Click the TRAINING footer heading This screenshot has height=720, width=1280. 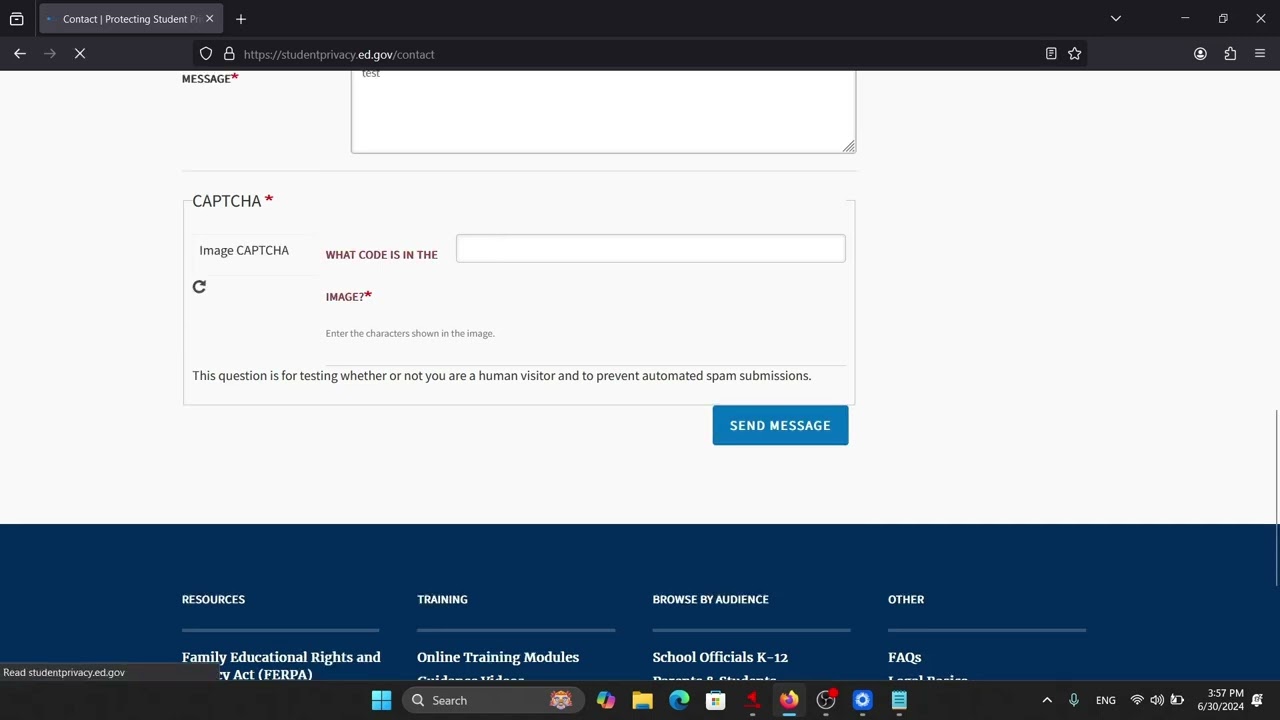coord(442,599)
